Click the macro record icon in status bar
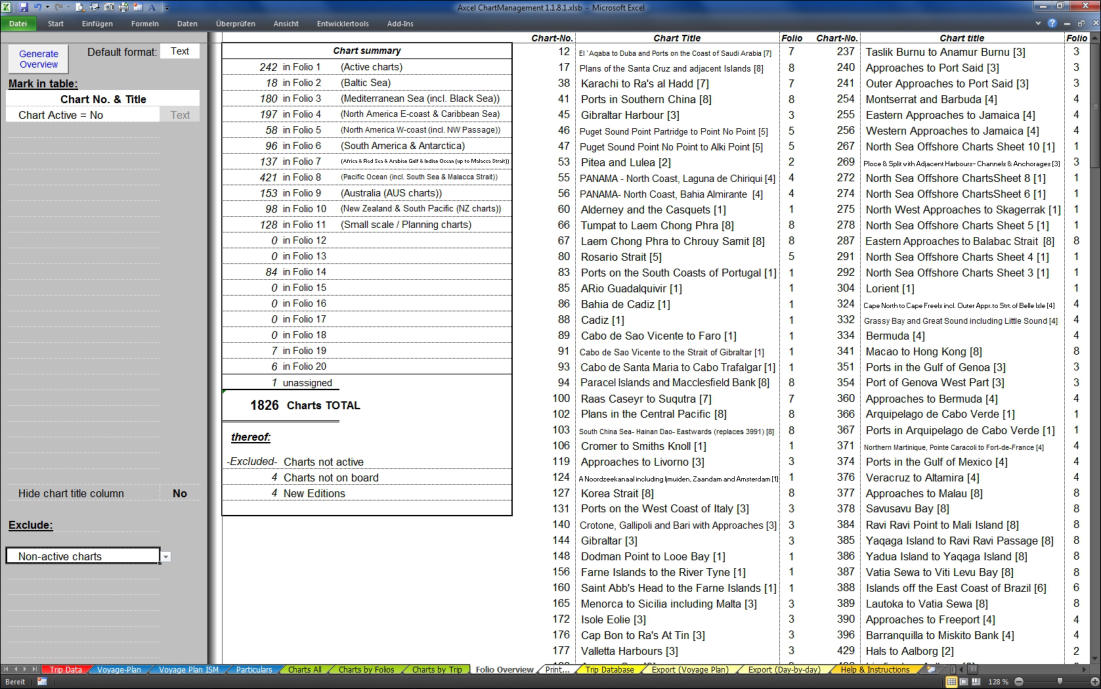 tap(43, 681)
